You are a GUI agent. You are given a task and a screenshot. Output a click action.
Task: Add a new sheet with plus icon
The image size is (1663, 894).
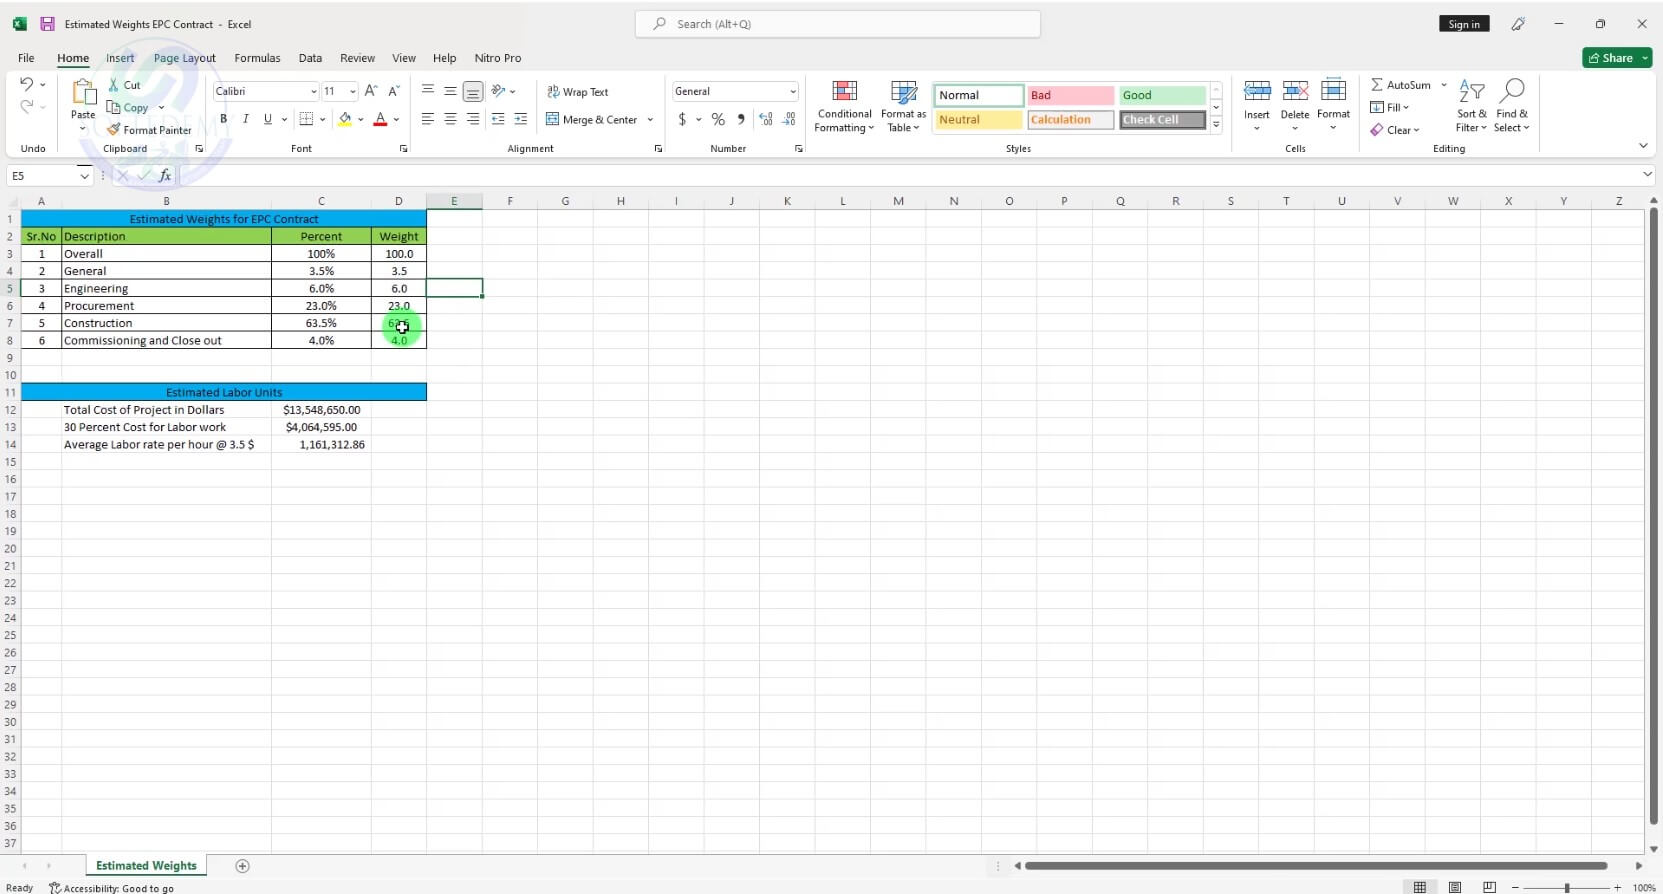click(x=242, y=866)
